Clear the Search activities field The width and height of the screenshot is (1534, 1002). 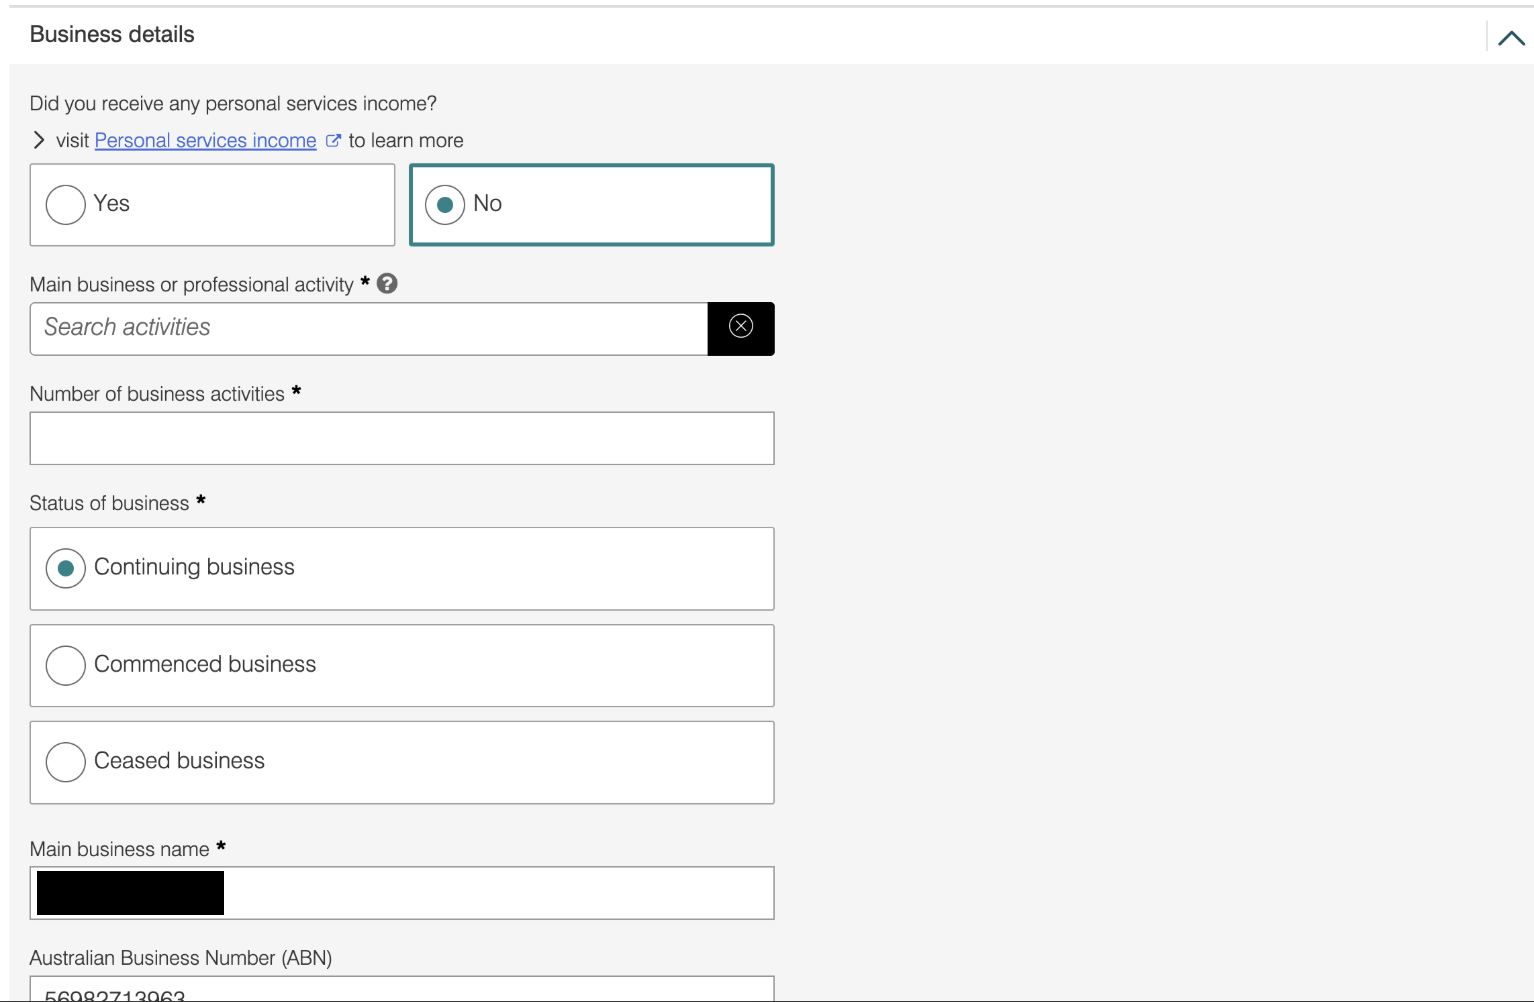[741, 329]
